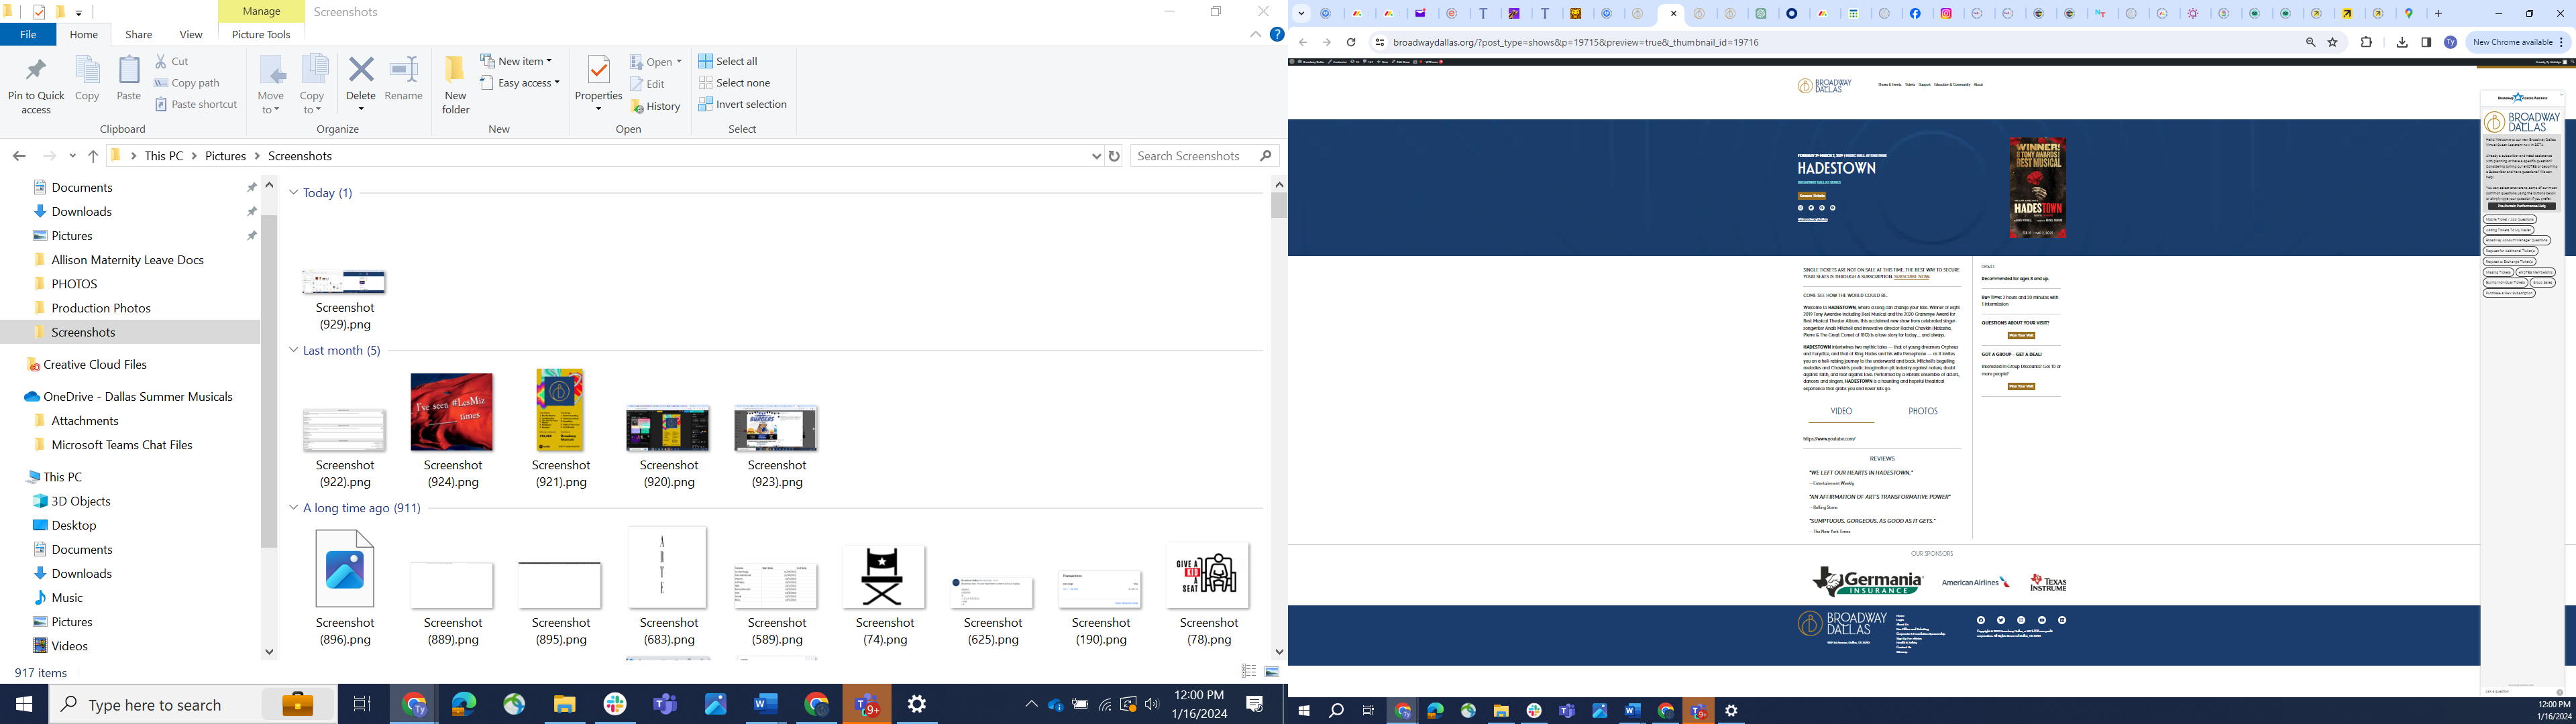Collapse the A long time ago (911) group
This screenshot has width=2576, height=724.
pos(293,508)
